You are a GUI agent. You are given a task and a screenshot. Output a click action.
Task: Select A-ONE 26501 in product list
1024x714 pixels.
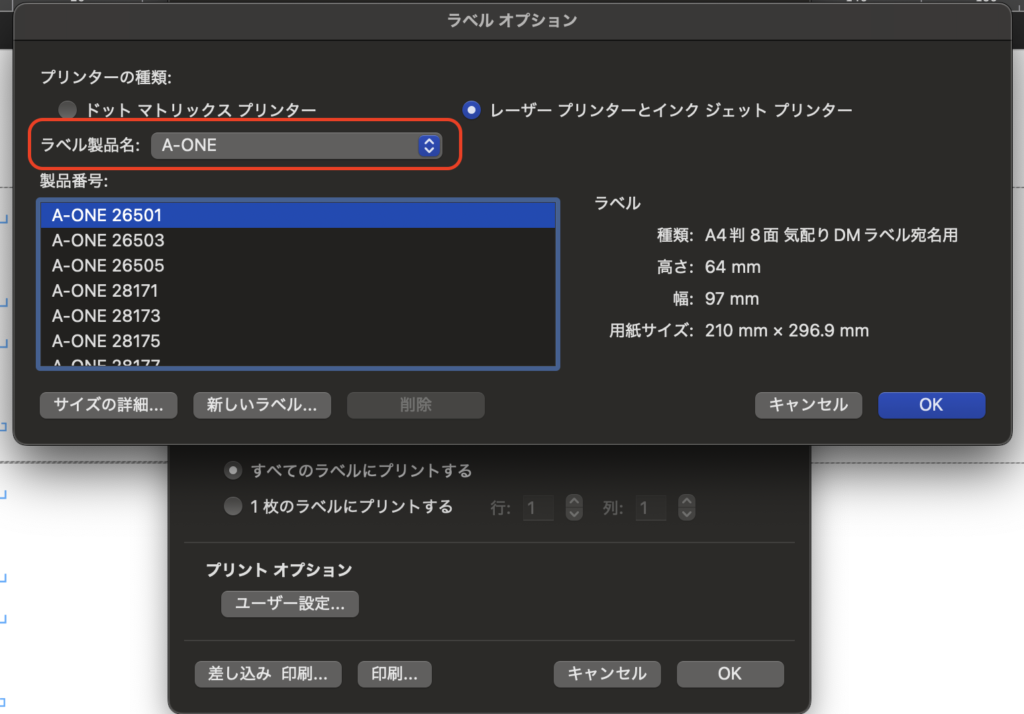107,215
